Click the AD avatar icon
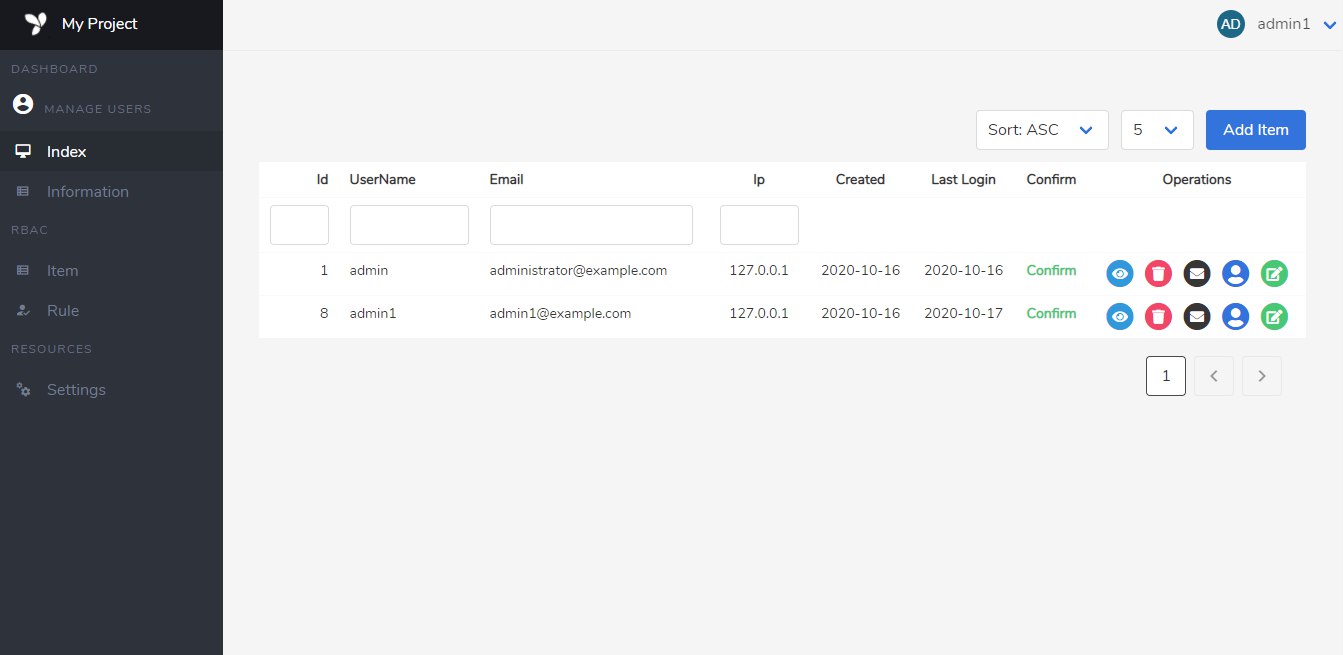 (1231, 24)
